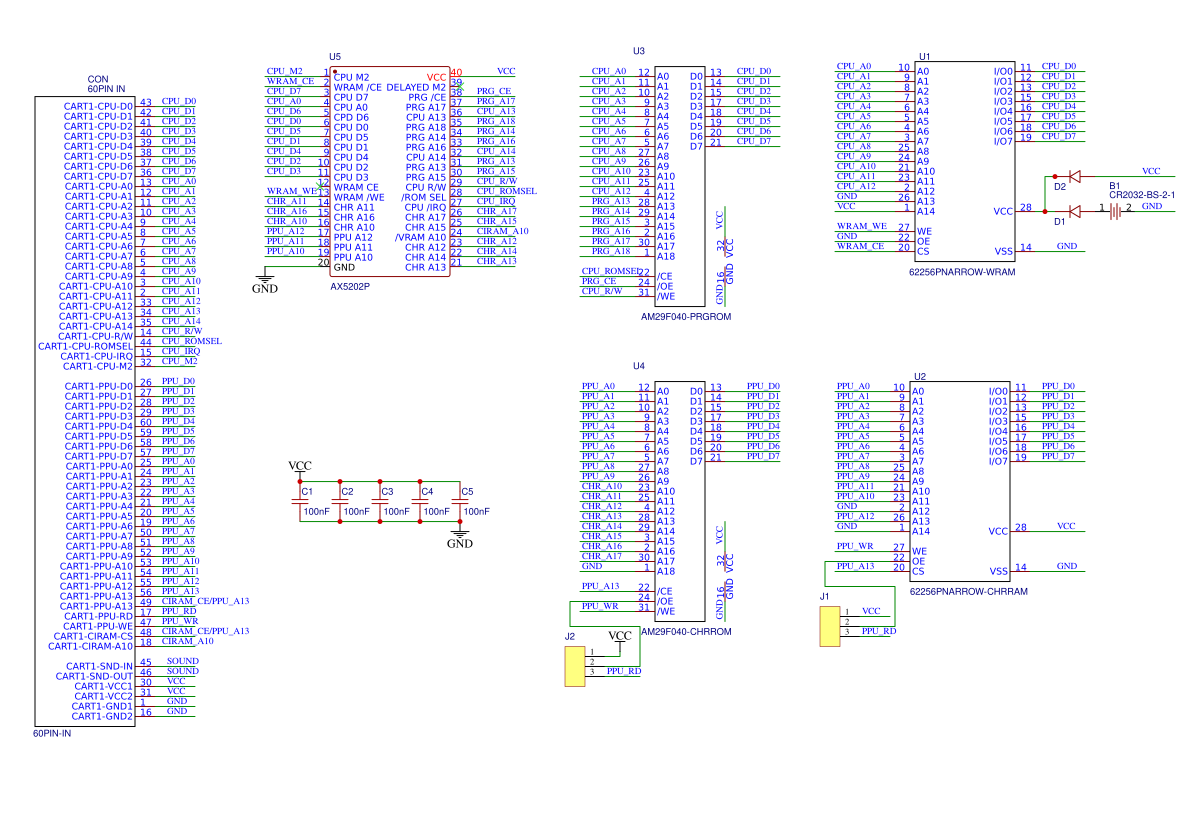The width and height of the screenshot is (1200, 827).
Task: Select the 62256PNARROW-WRAM label
Action: pyautogui.click(x=961, y=271)
